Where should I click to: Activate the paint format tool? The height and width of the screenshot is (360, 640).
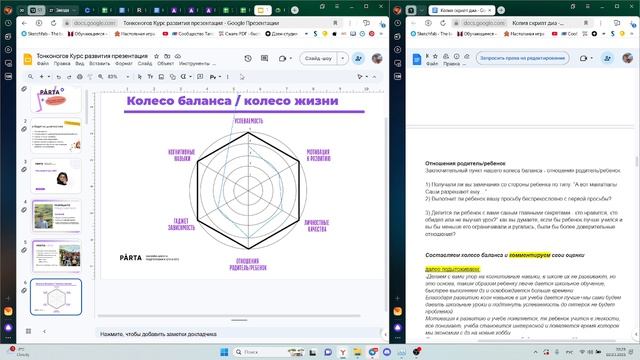click(90, 76)
